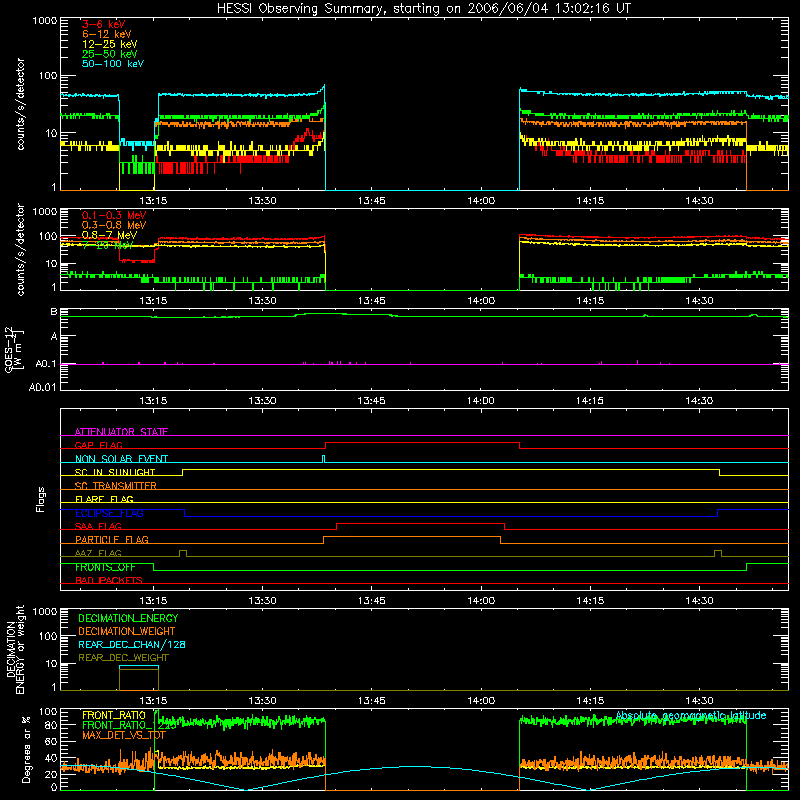
Task: Click the PARTICLE_FLAG label
Action: pyautogui.click(x=112, y=539)
